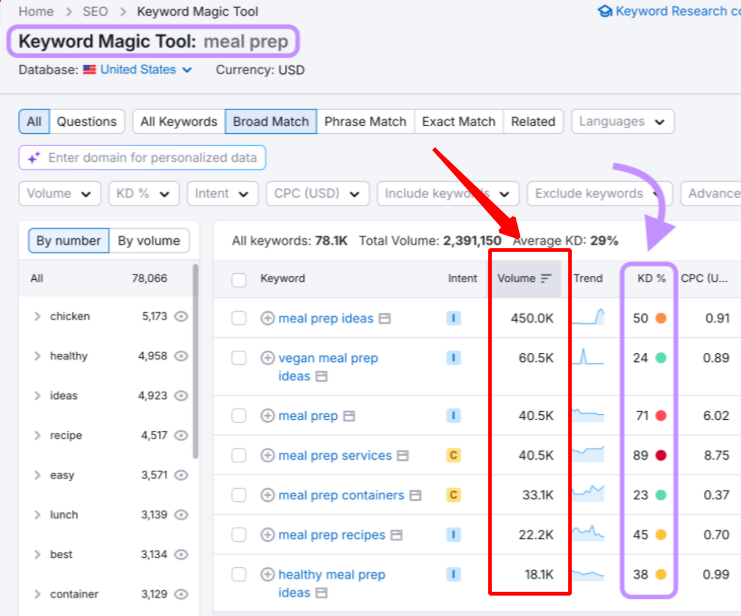Screen dimensions: 741x616
Task: Check the box for vegan meal prep ideas
Action: click(239, 358)
